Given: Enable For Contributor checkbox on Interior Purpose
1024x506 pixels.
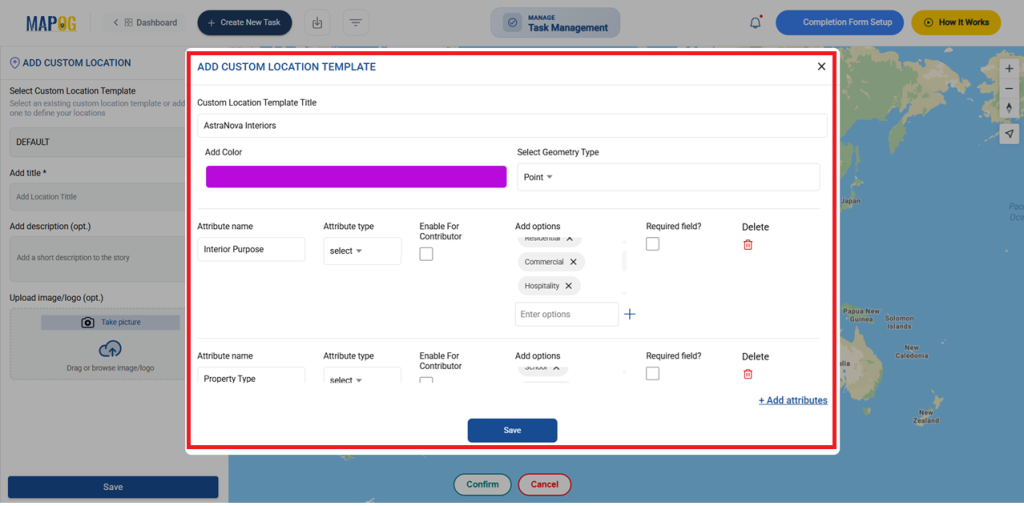Looking at the screenshot, I should click(426, 254).
